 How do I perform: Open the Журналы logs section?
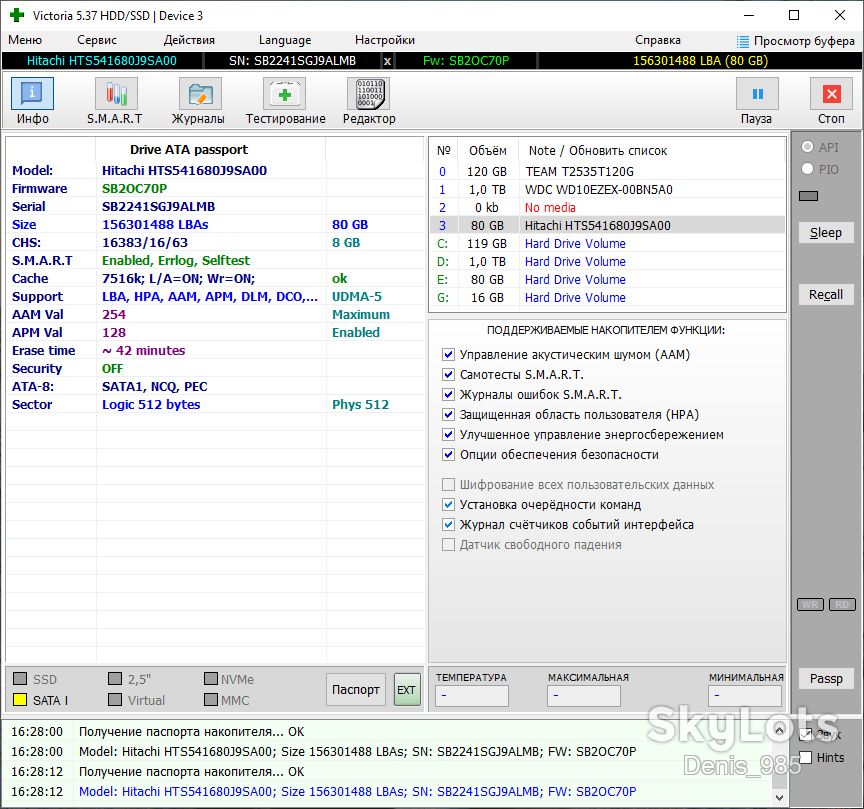[198, 101]
